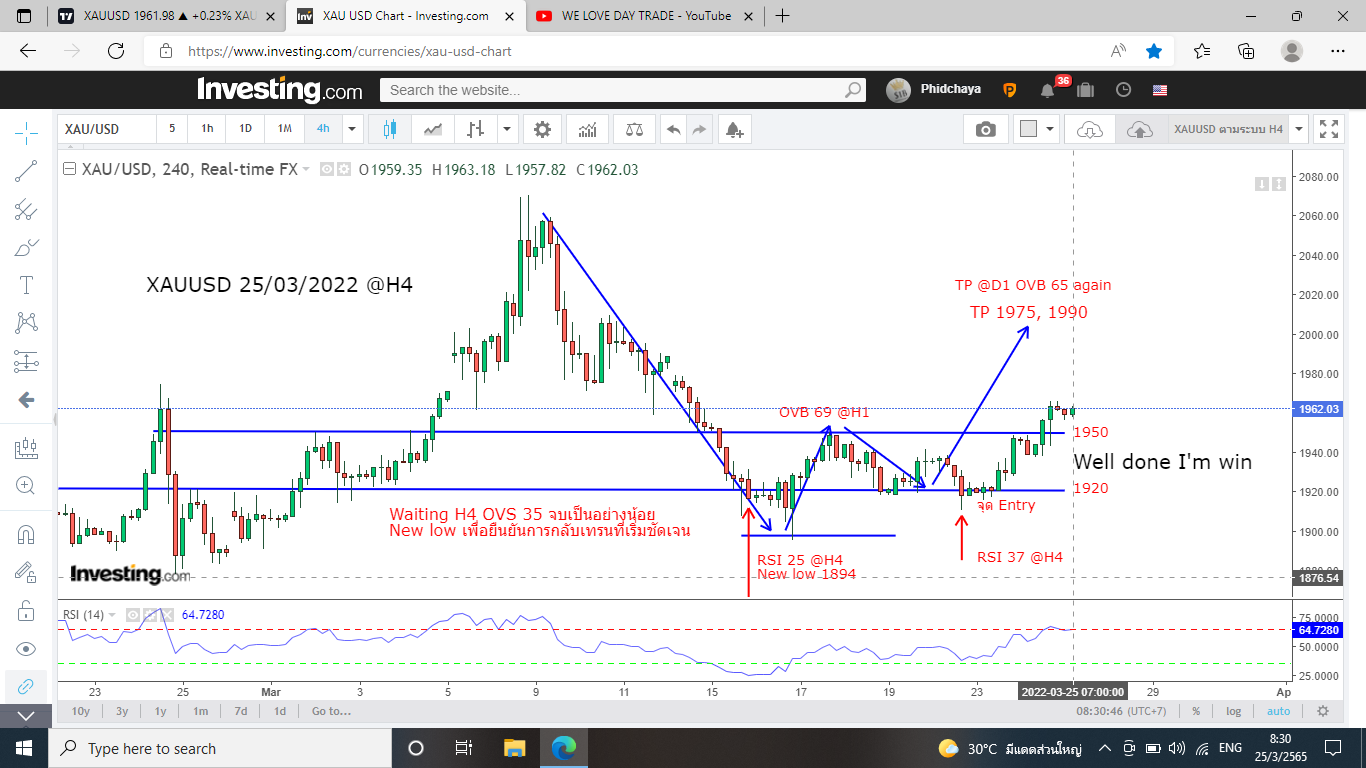Select the brush drawing tool

click(x=26, y=247)
